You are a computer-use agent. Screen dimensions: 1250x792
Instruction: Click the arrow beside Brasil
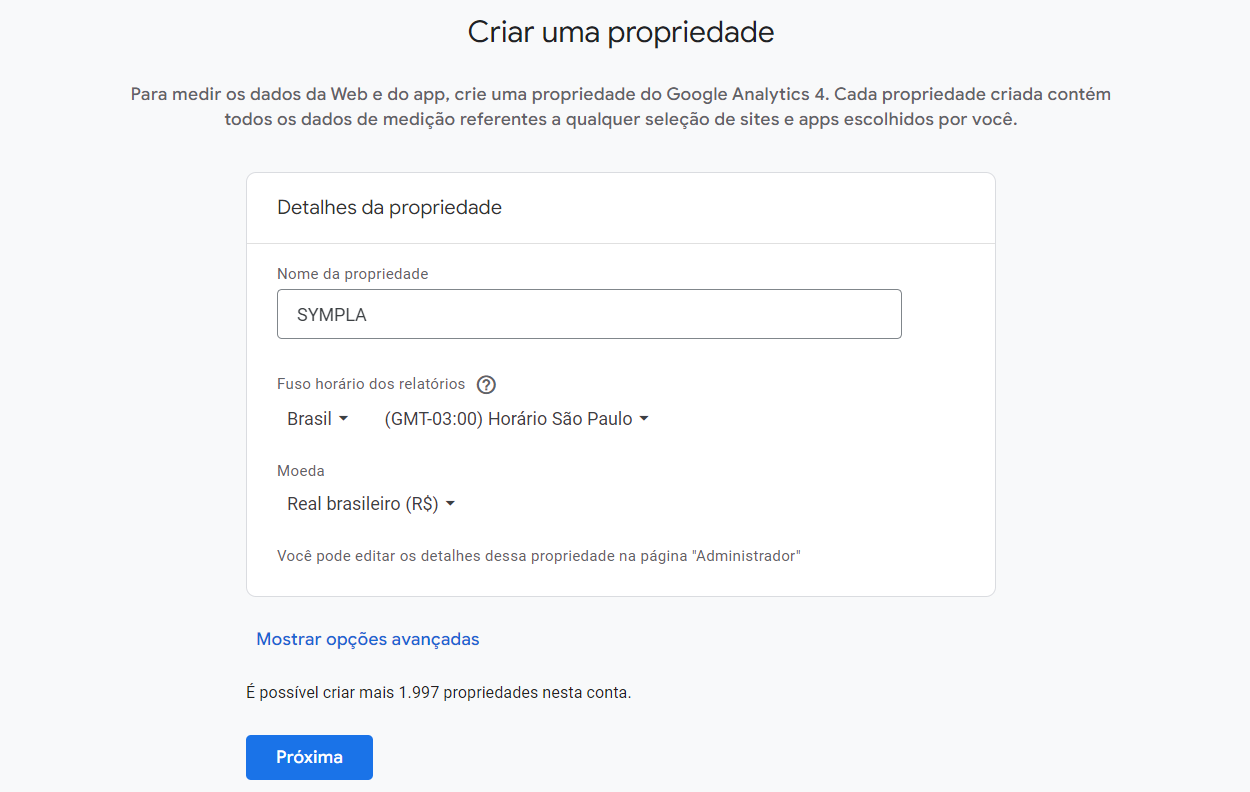coord(343,419)
